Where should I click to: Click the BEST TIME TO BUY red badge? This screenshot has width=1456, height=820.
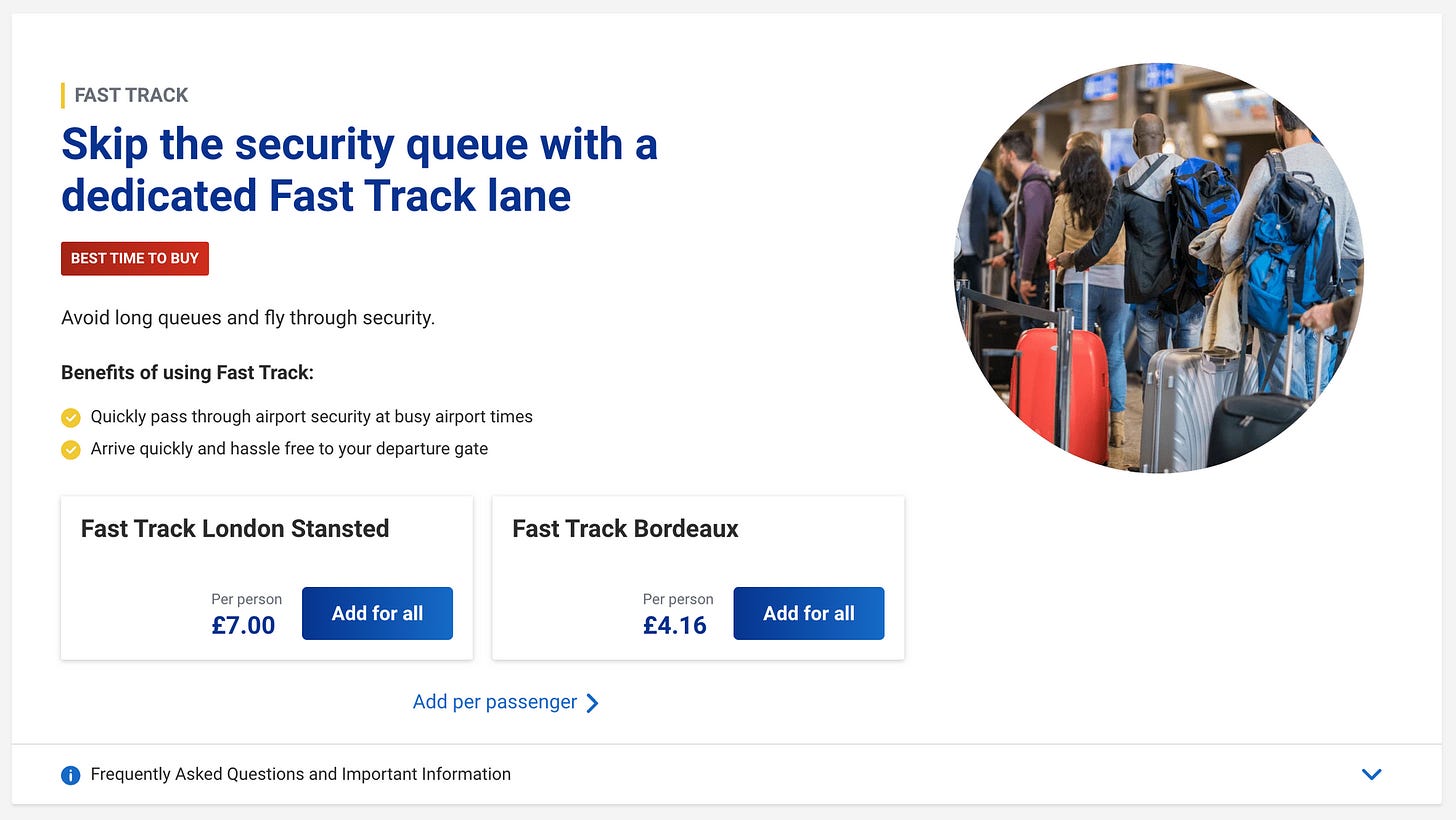(x=134, y=258)
